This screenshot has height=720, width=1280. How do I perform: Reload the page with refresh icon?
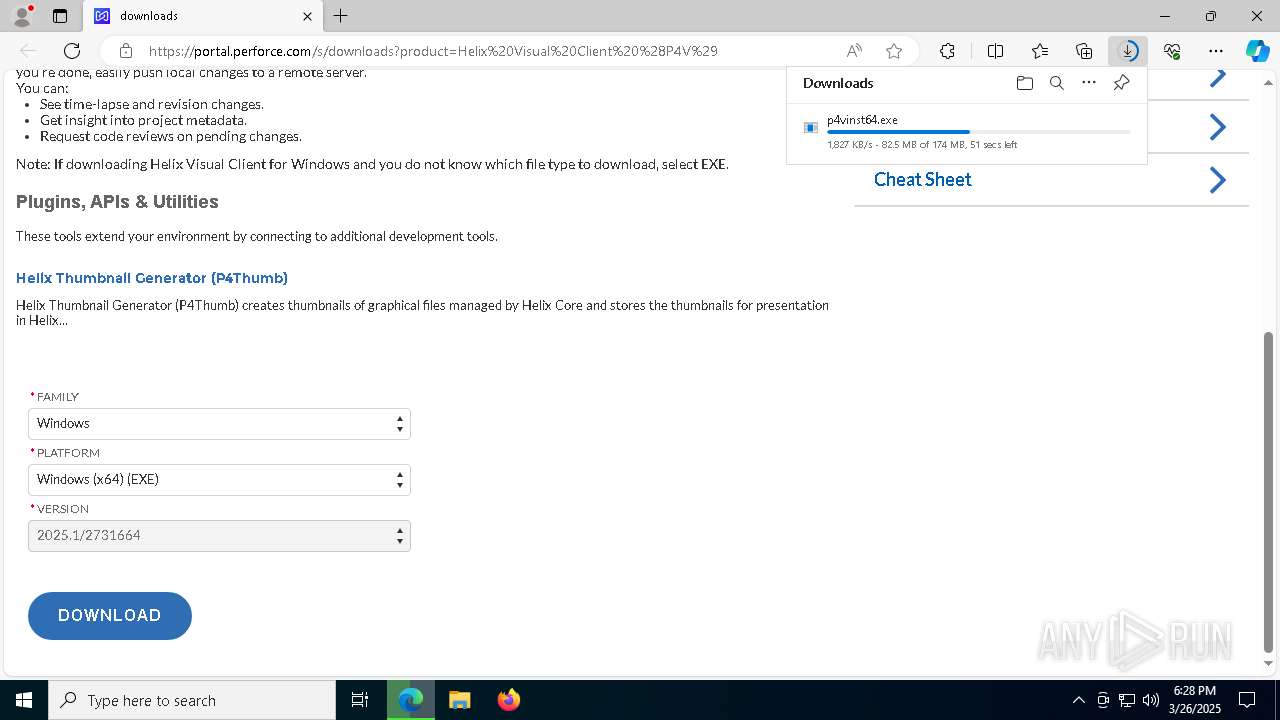tap(72, 51)
